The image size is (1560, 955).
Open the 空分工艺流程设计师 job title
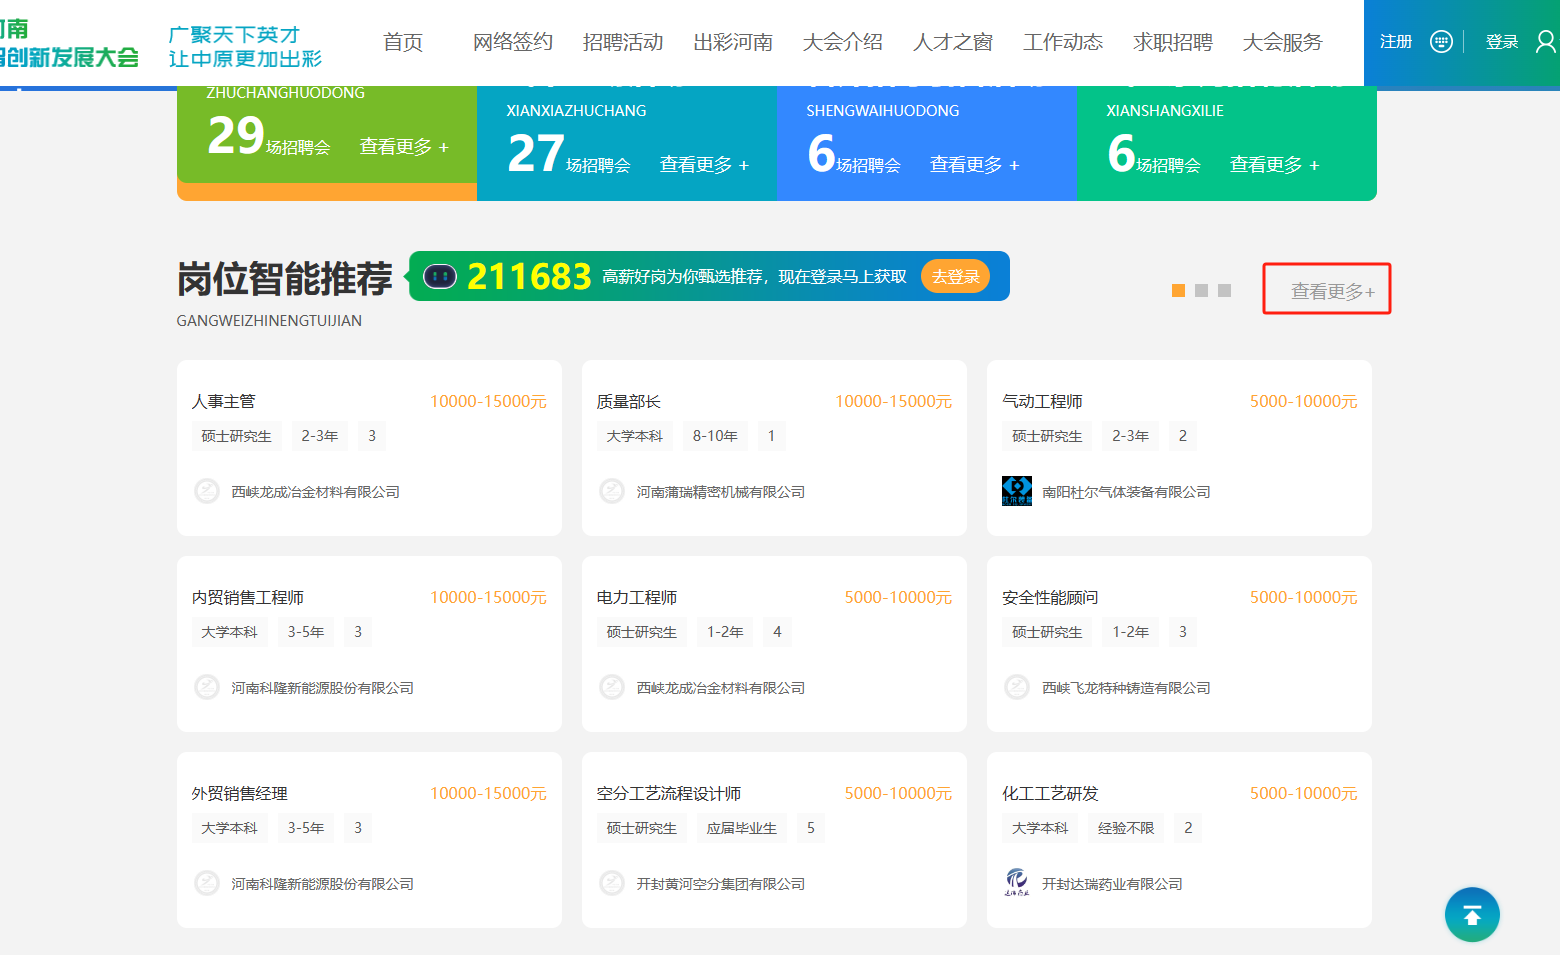tap(669, 793)
